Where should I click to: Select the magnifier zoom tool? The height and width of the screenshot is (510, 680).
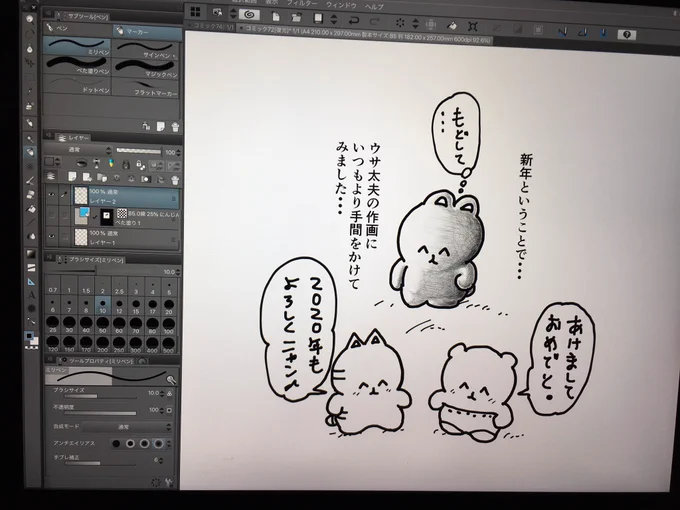point(29,19)
